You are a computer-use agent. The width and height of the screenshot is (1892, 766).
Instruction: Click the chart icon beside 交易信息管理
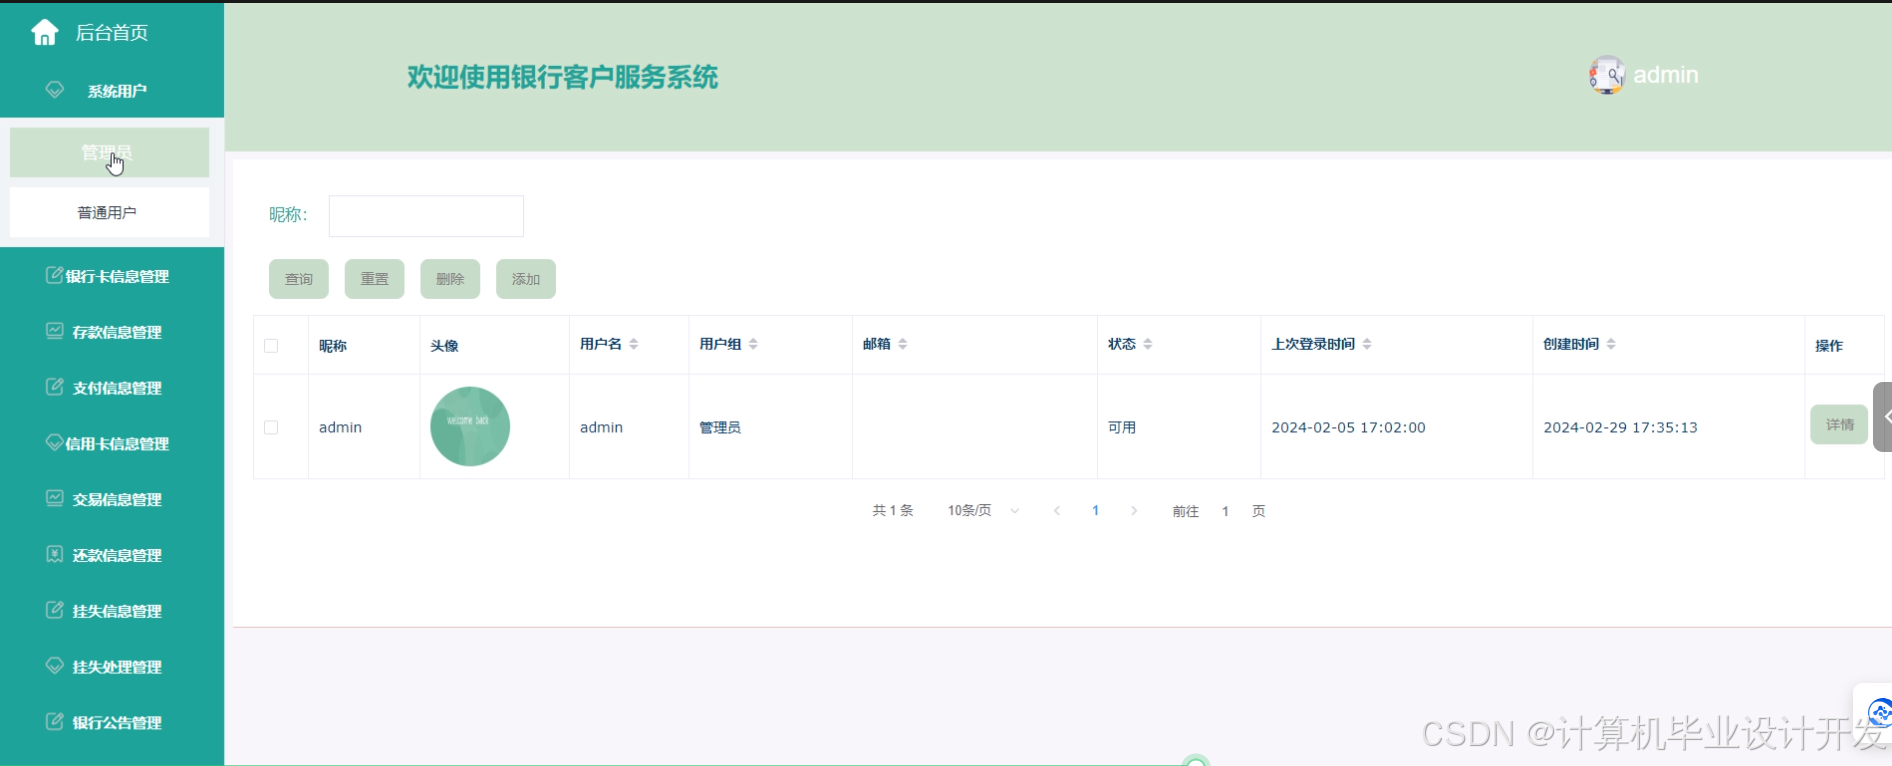tap(55, 498)
